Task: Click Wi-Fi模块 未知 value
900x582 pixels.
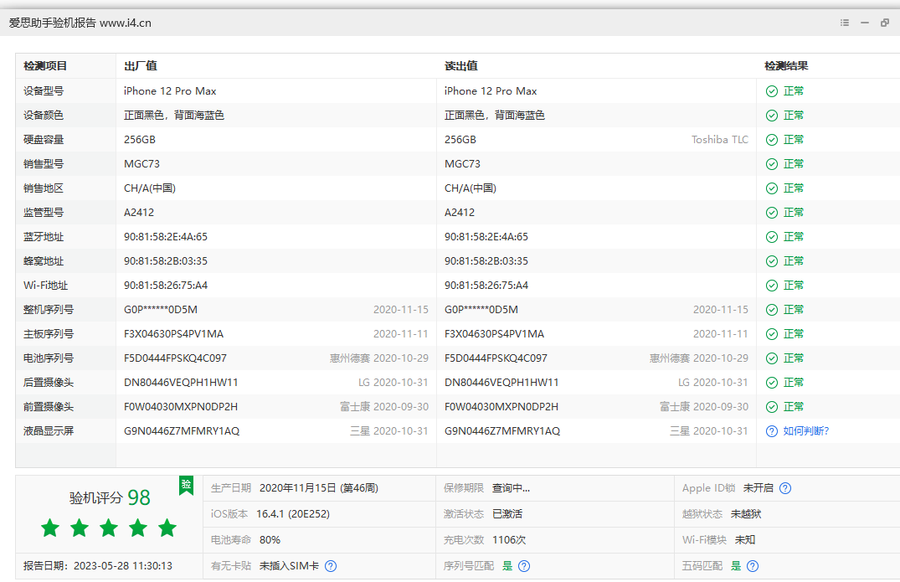Action: pos(745,540)
